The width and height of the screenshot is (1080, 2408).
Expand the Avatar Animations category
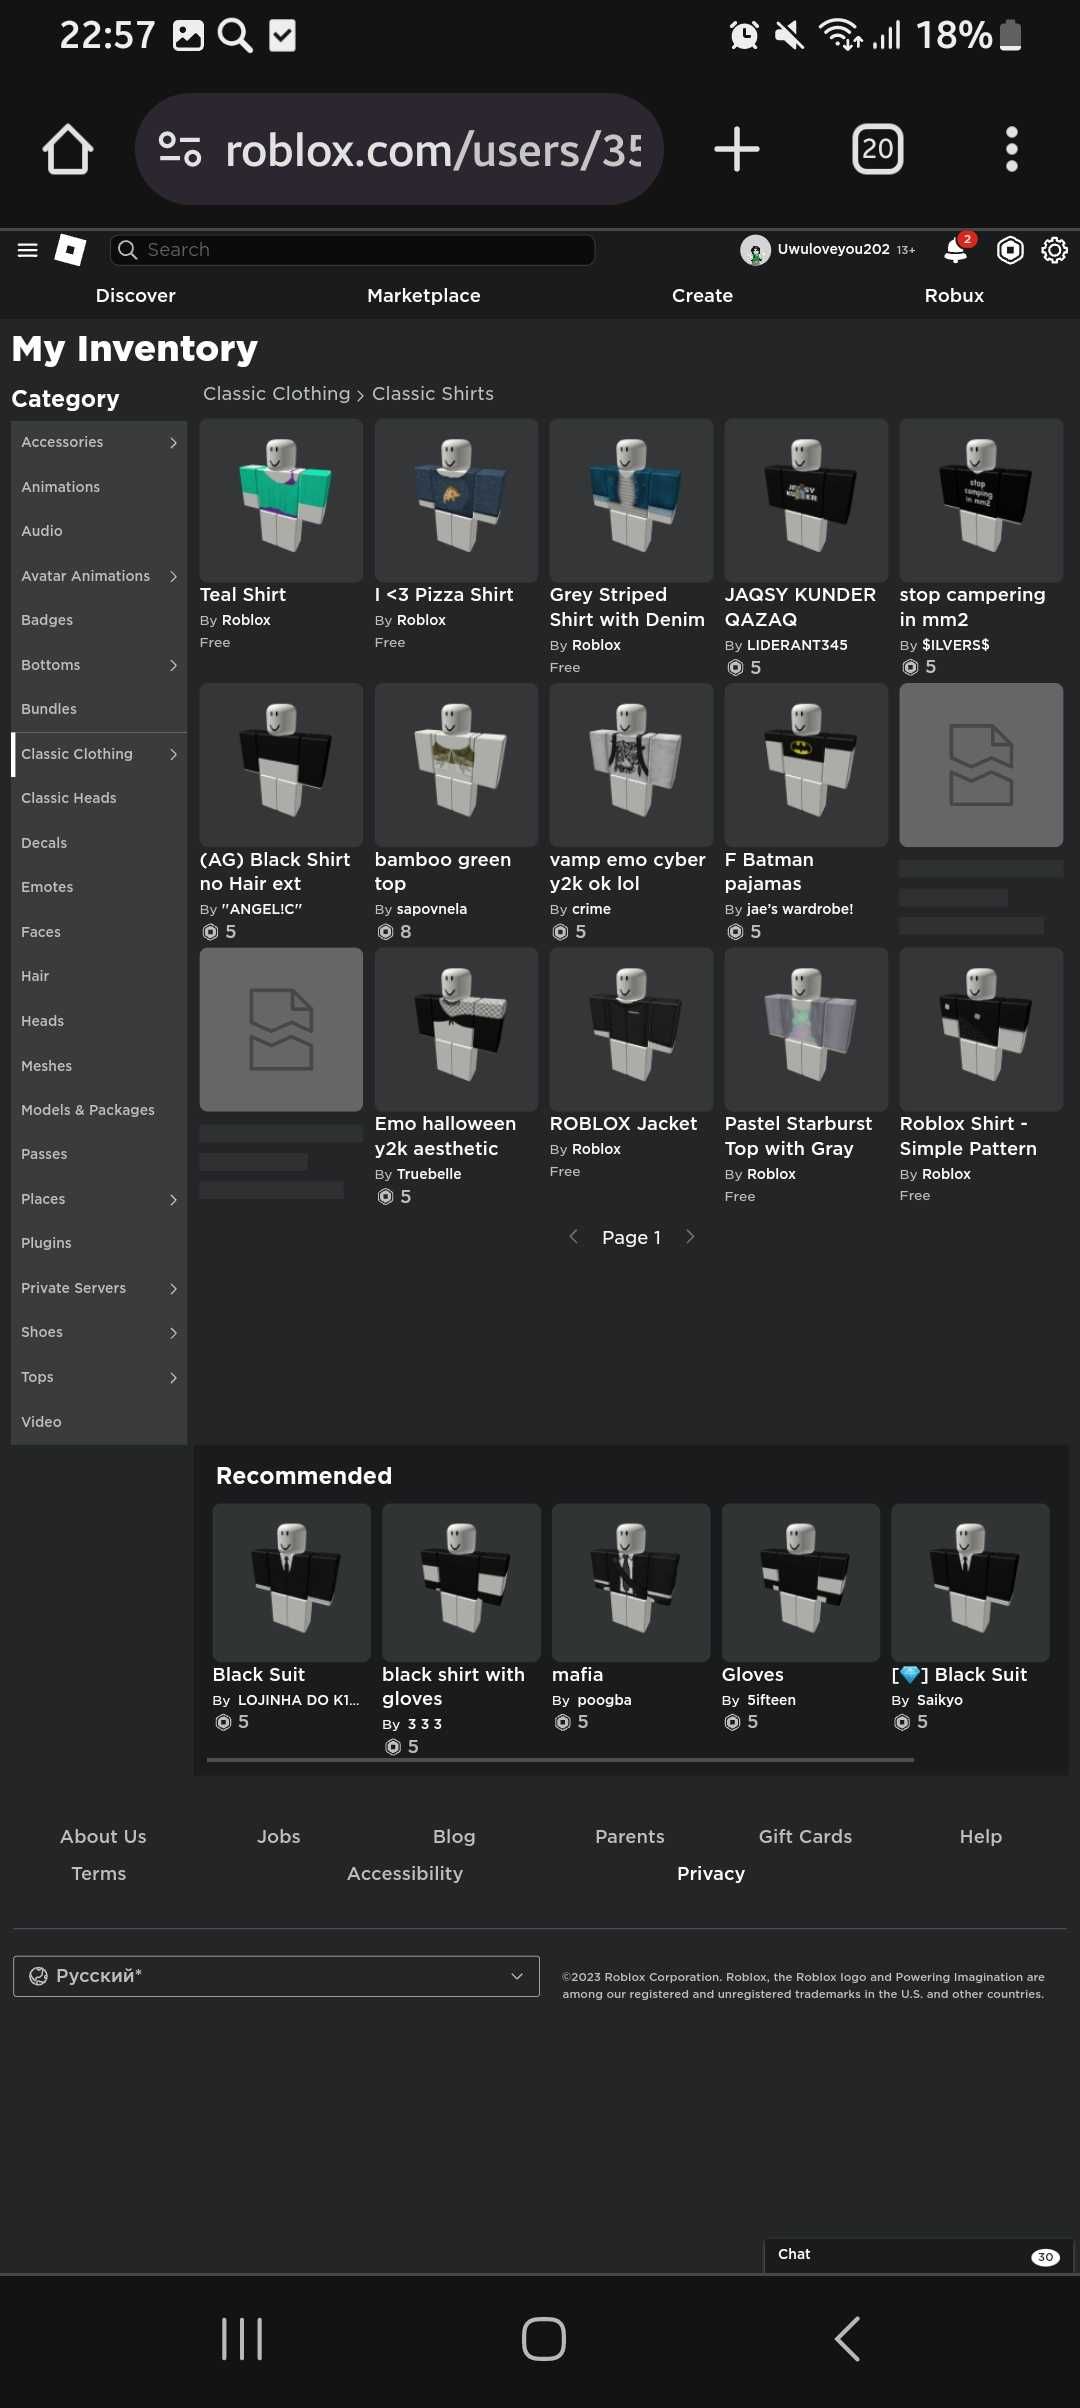tap(99, 576)
